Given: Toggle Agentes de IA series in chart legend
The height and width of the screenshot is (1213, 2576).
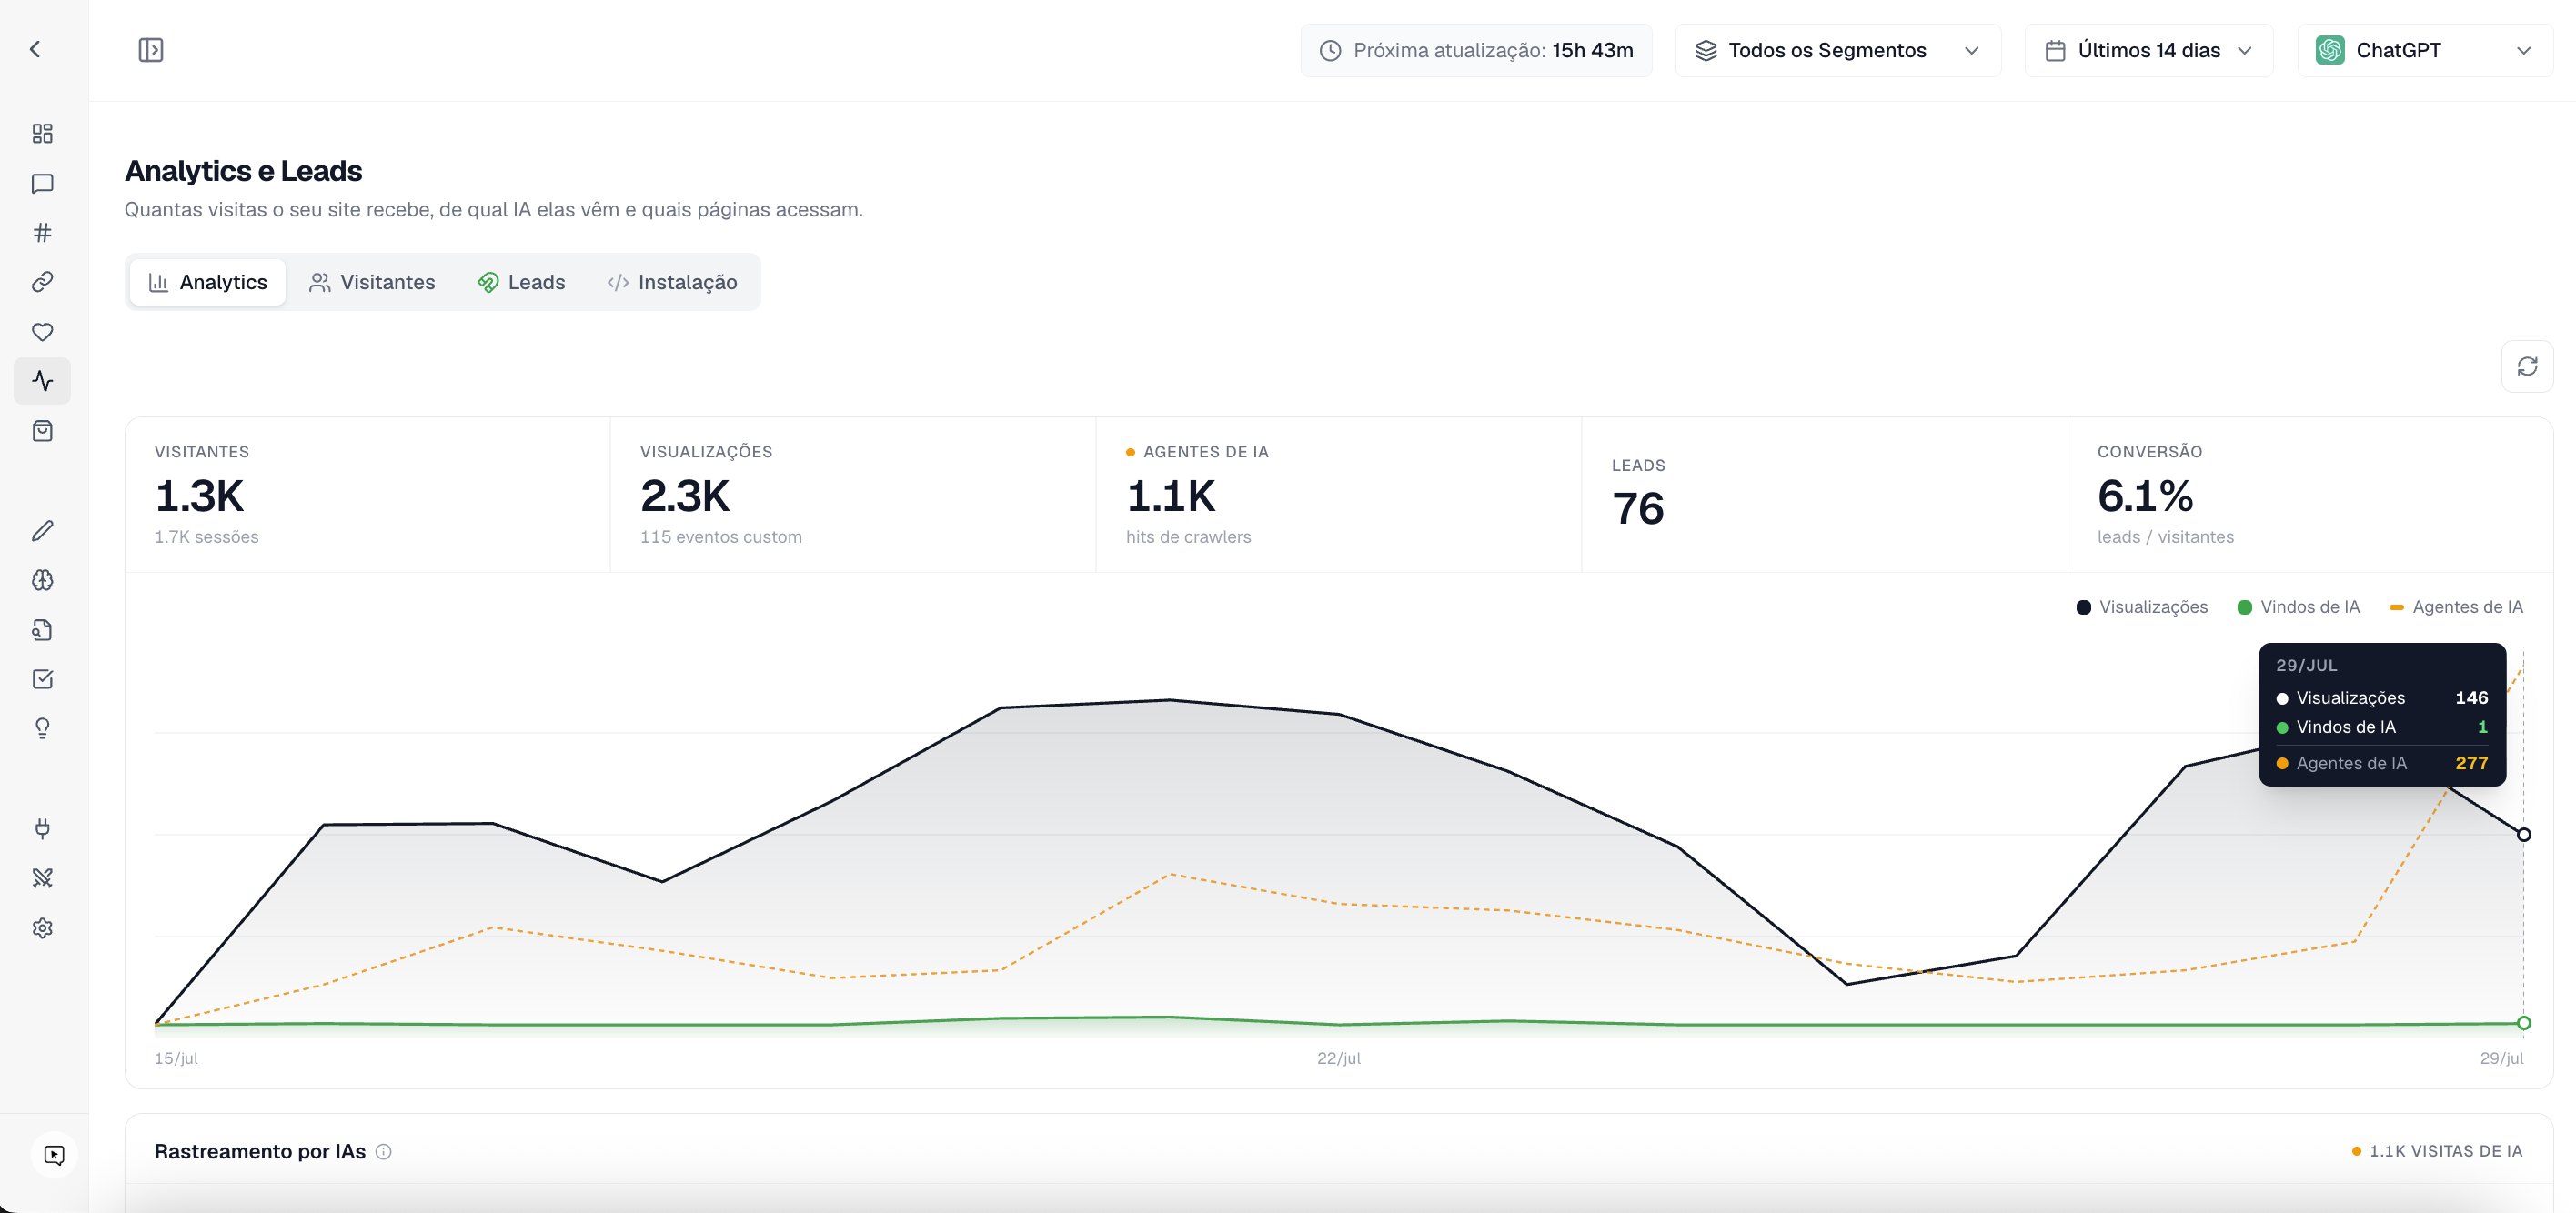Looking at the screenshot, I should tap(2456, 607).
